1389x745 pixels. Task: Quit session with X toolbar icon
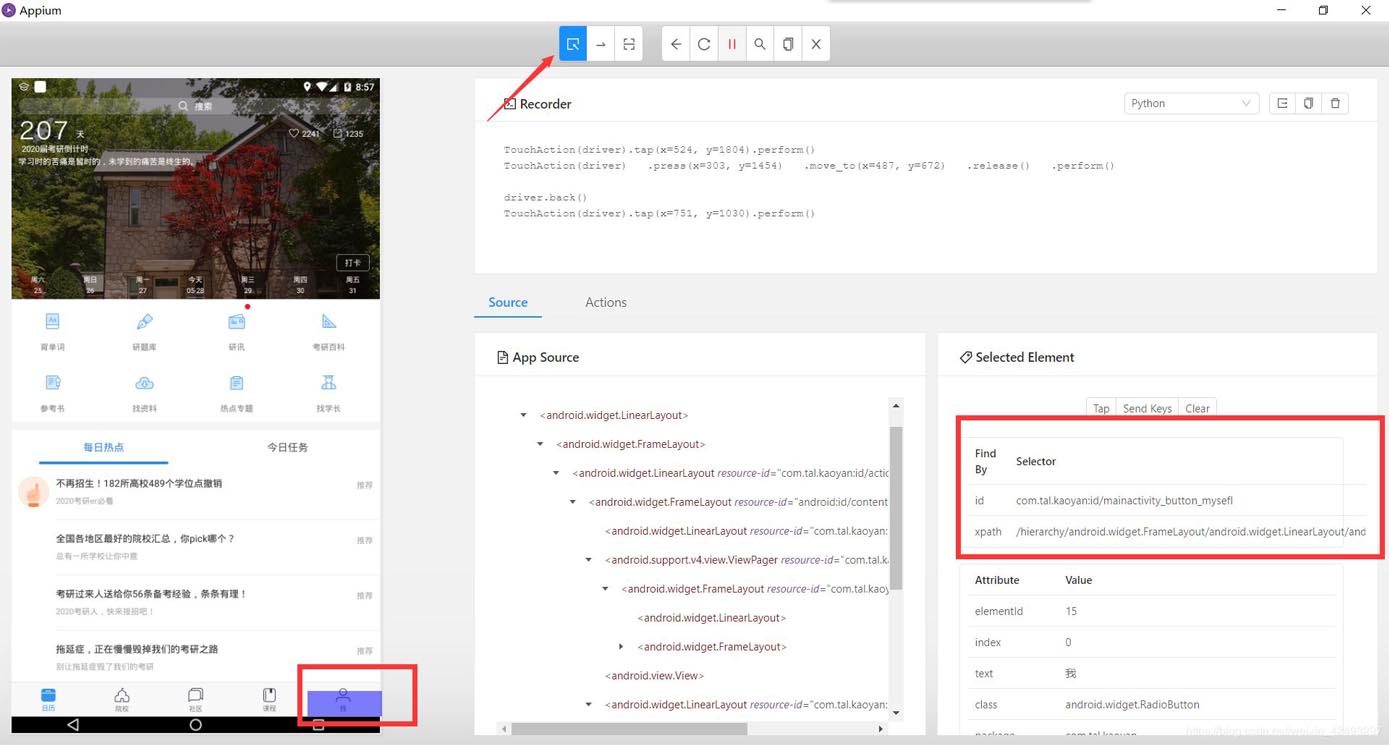(816, 44)
